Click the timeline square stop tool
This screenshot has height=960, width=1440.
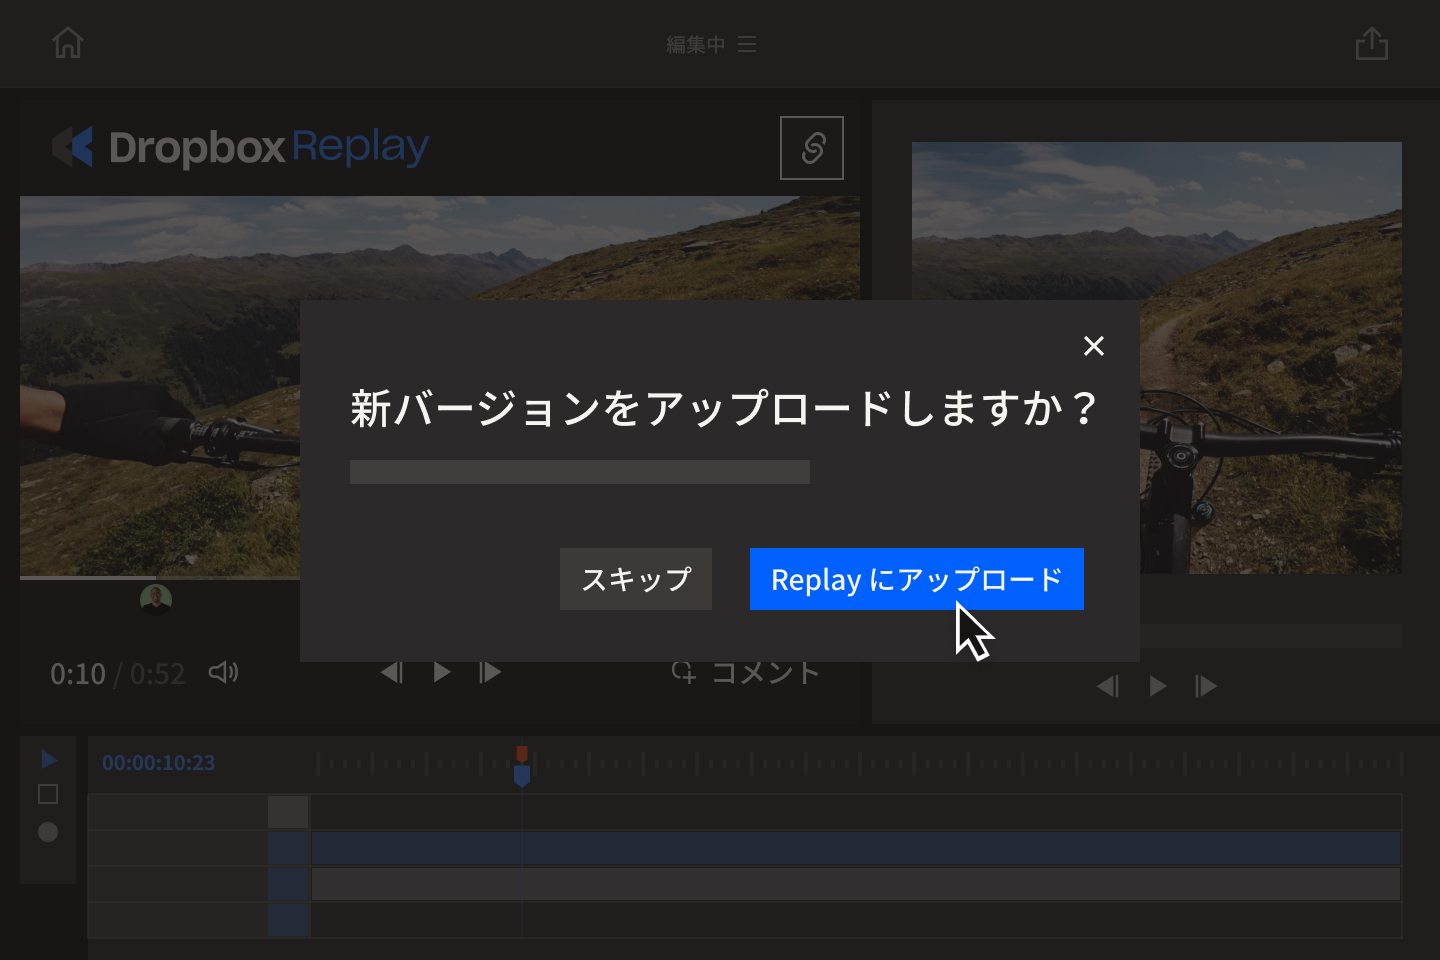pos(48,794)
